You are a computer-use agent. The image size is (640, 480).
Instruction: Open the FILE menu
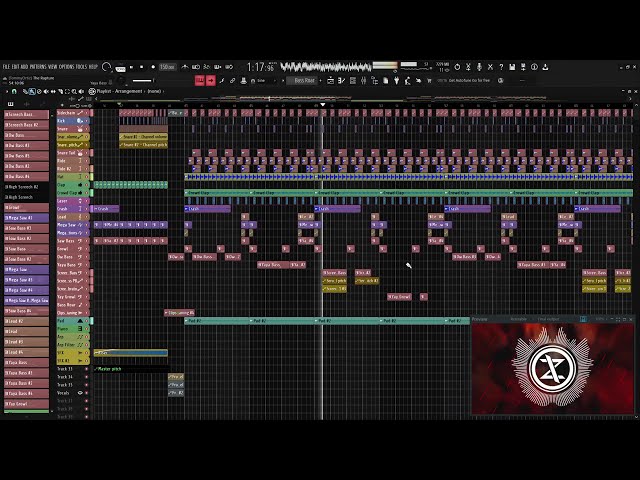(7, 67)
